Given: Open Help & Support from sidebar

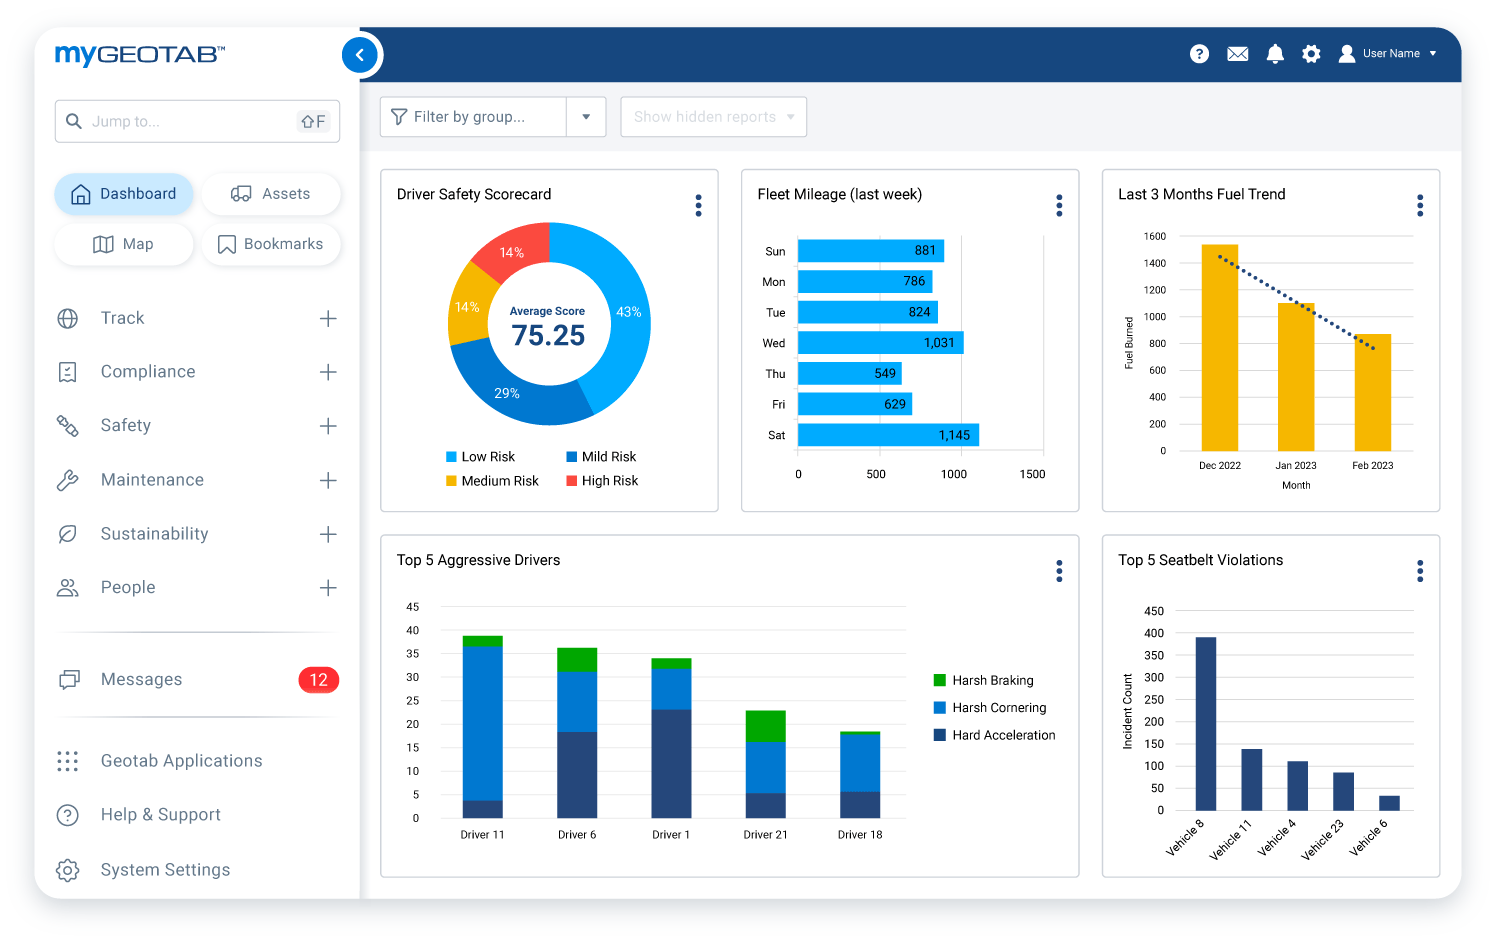Looking at the screenshot, I should 160,814.
